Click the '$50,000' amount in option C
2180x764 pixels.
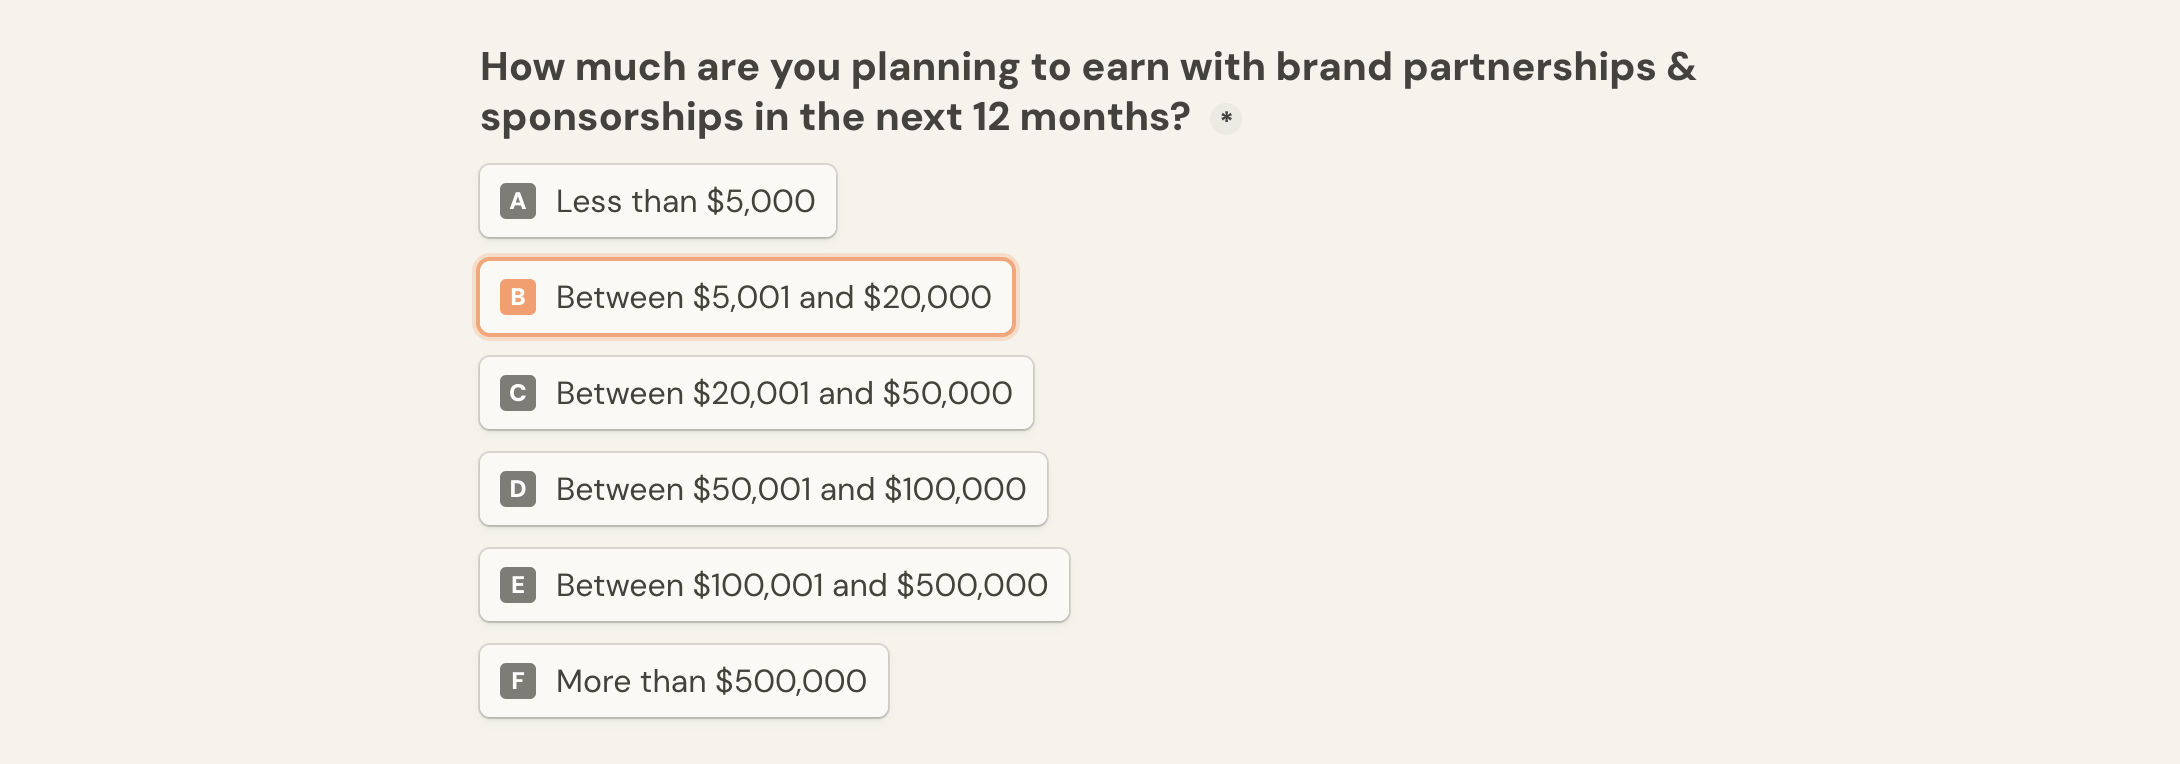click(947, 393)
